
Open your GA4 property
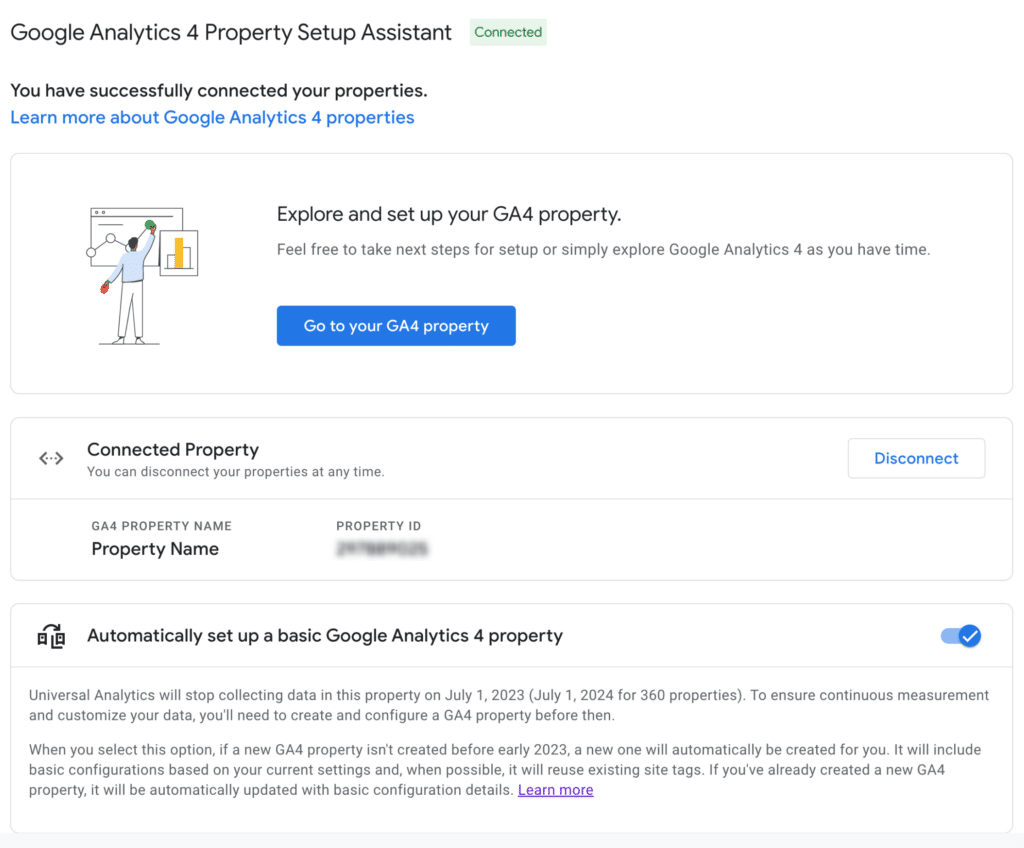coord(396,325)
